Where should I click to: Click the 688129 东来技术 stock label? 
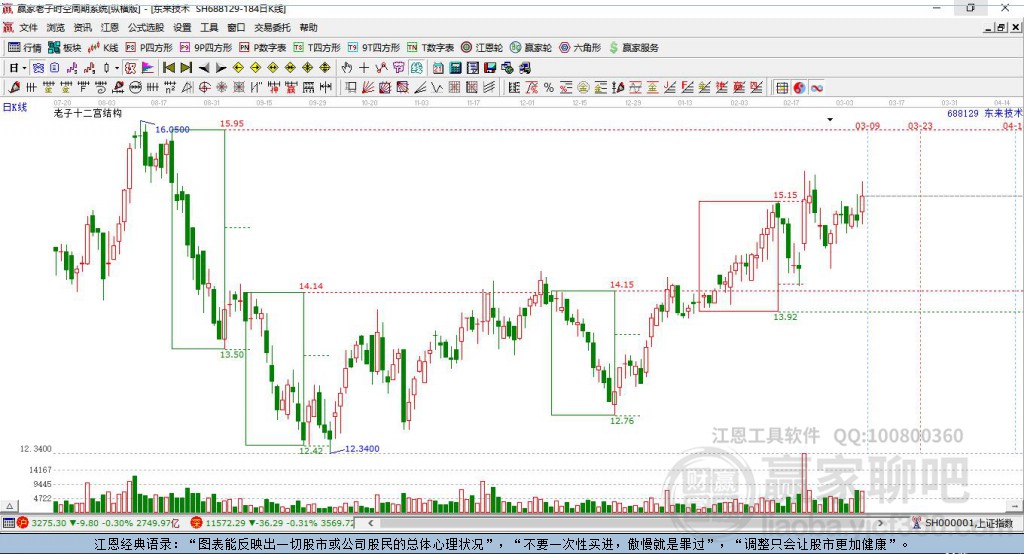984,113
